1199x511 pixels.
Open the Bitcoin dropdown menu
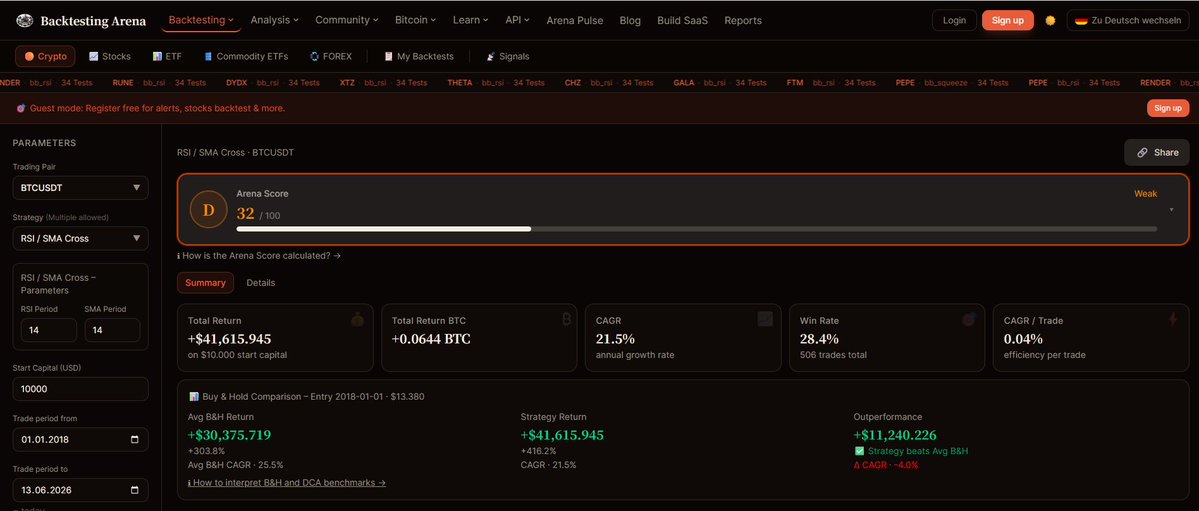tap(416, 21)
